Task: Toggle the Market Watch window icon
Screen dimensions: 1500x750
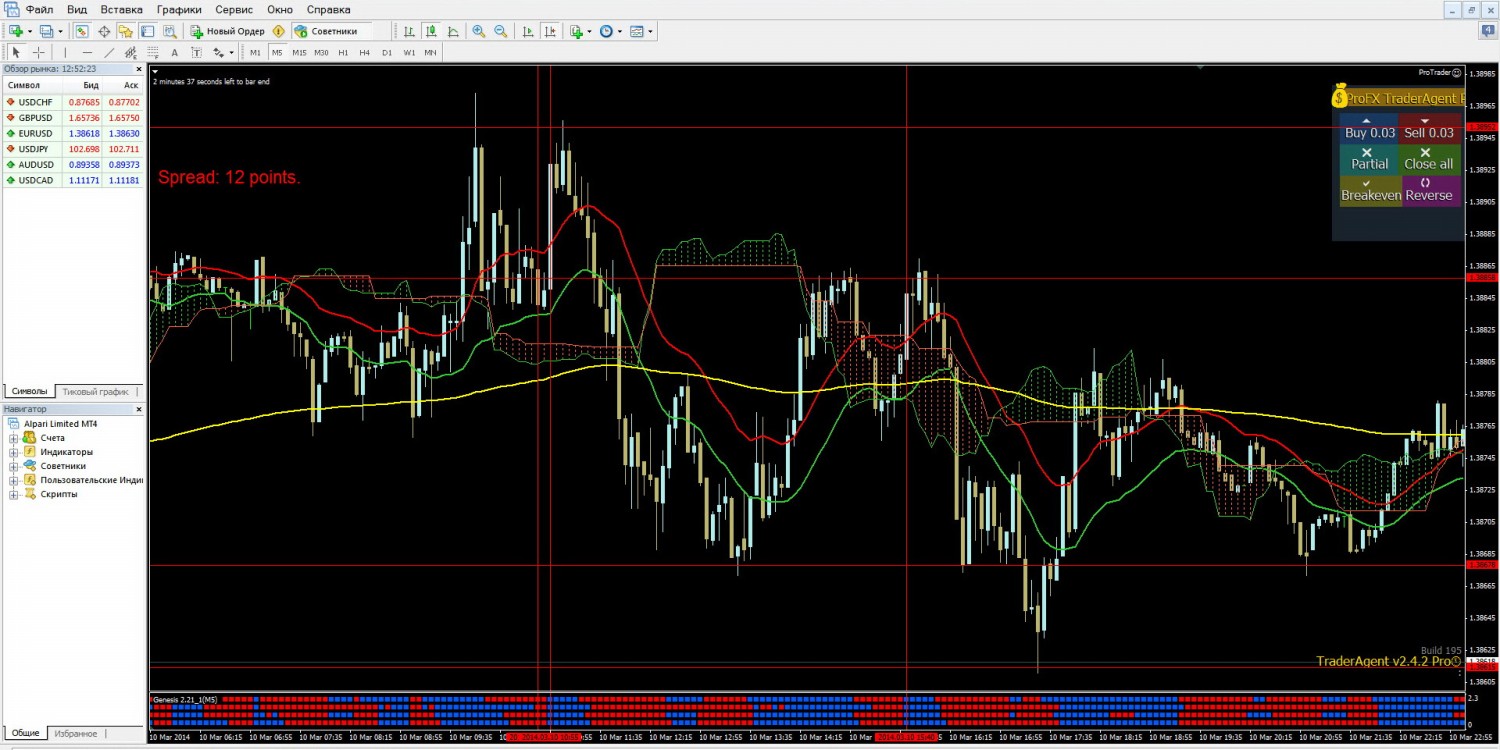Action: click(82, 31)
